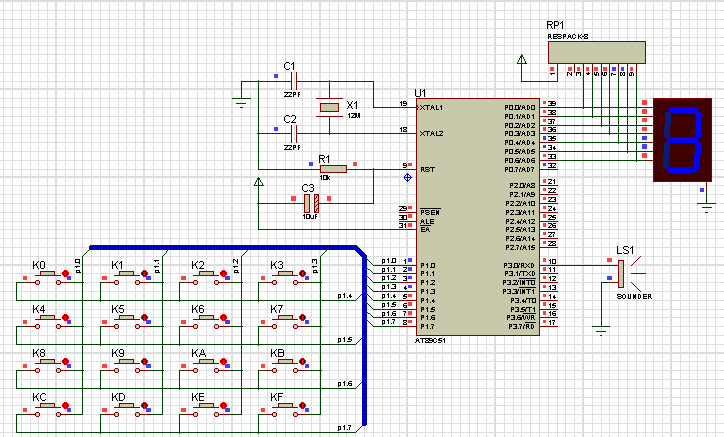
Task: Click the 12M crystal value text
Action: pyautogui.click(x=354, y=116)
